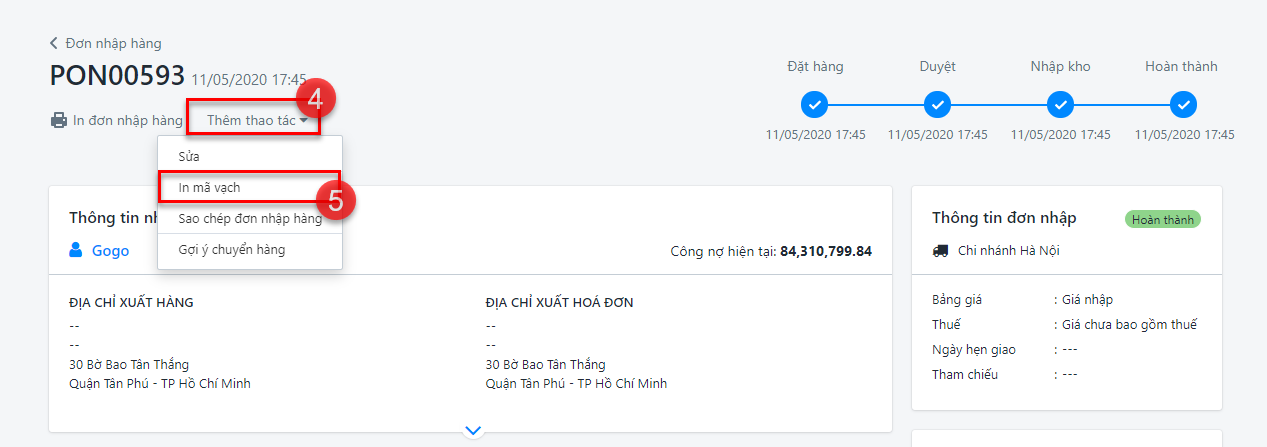Click the Duyệt step checkmark circle
This screenshot has width=1267, height=447.
937,104
